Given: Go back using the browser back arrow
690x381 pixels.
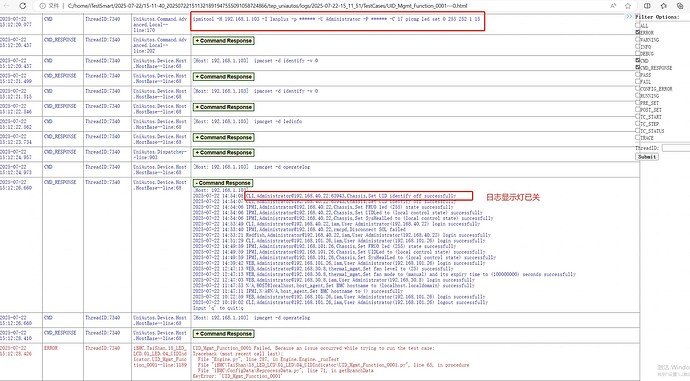Looking at the screenshot, I should click(x=6, y=6).
